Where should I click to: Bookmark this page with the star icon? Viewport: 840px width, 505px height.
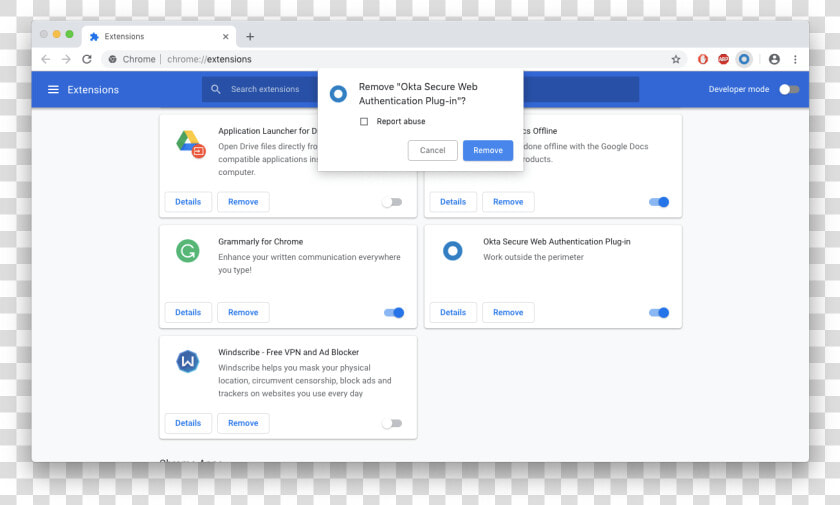(676, 59)
